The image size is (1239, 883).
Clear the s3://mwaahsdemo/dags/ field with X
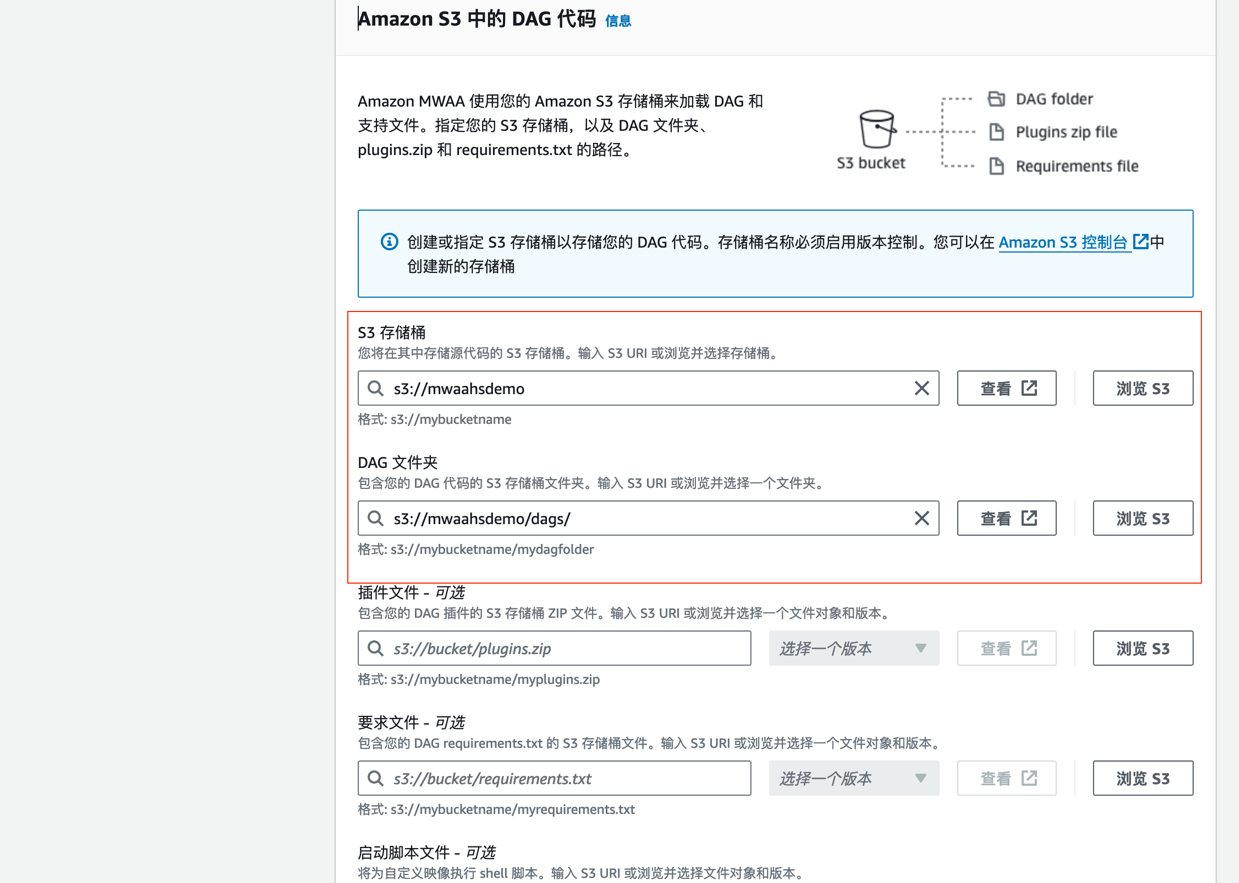click(x=921, y=518)
